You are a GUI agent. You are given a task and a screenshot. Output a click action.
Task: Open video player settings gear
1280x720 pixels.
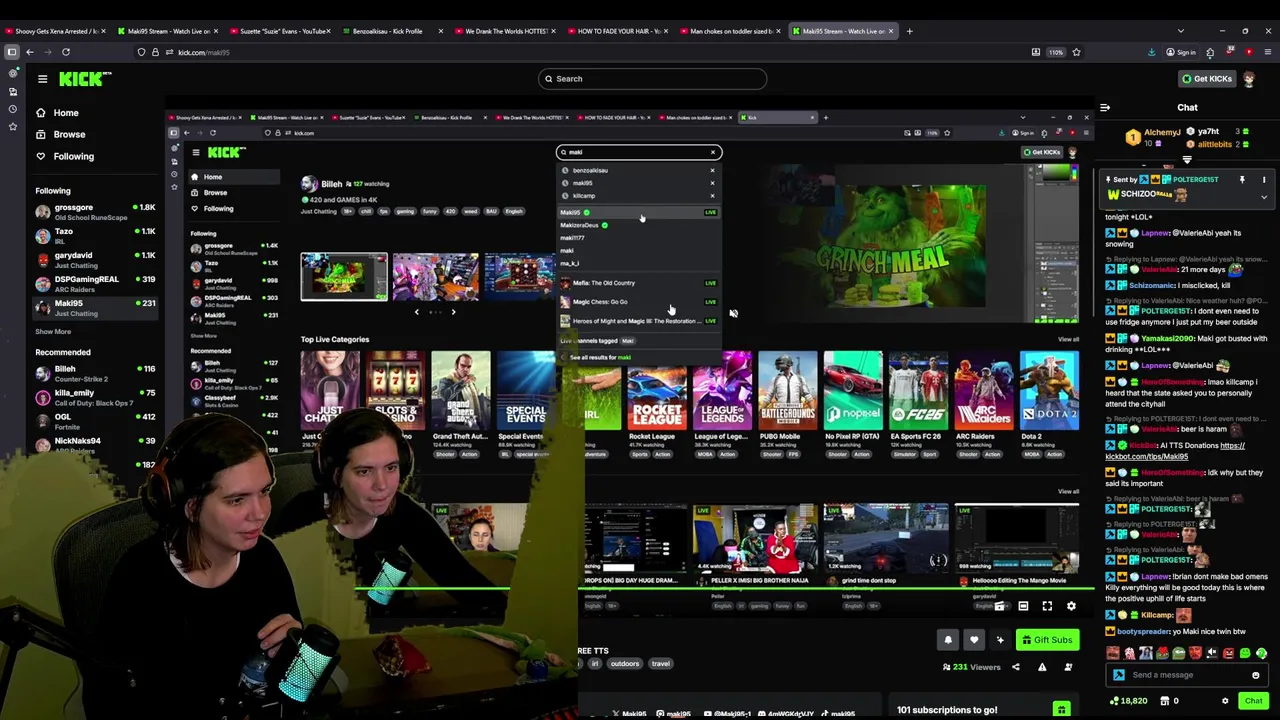pos(1071,606)
